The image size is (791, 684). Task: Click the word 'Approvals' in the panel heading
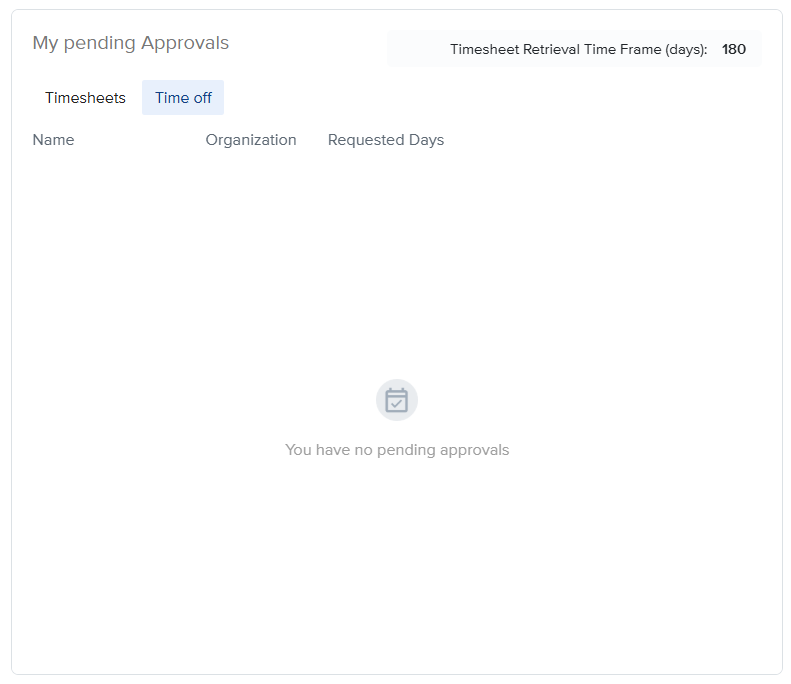pos(185,43)
